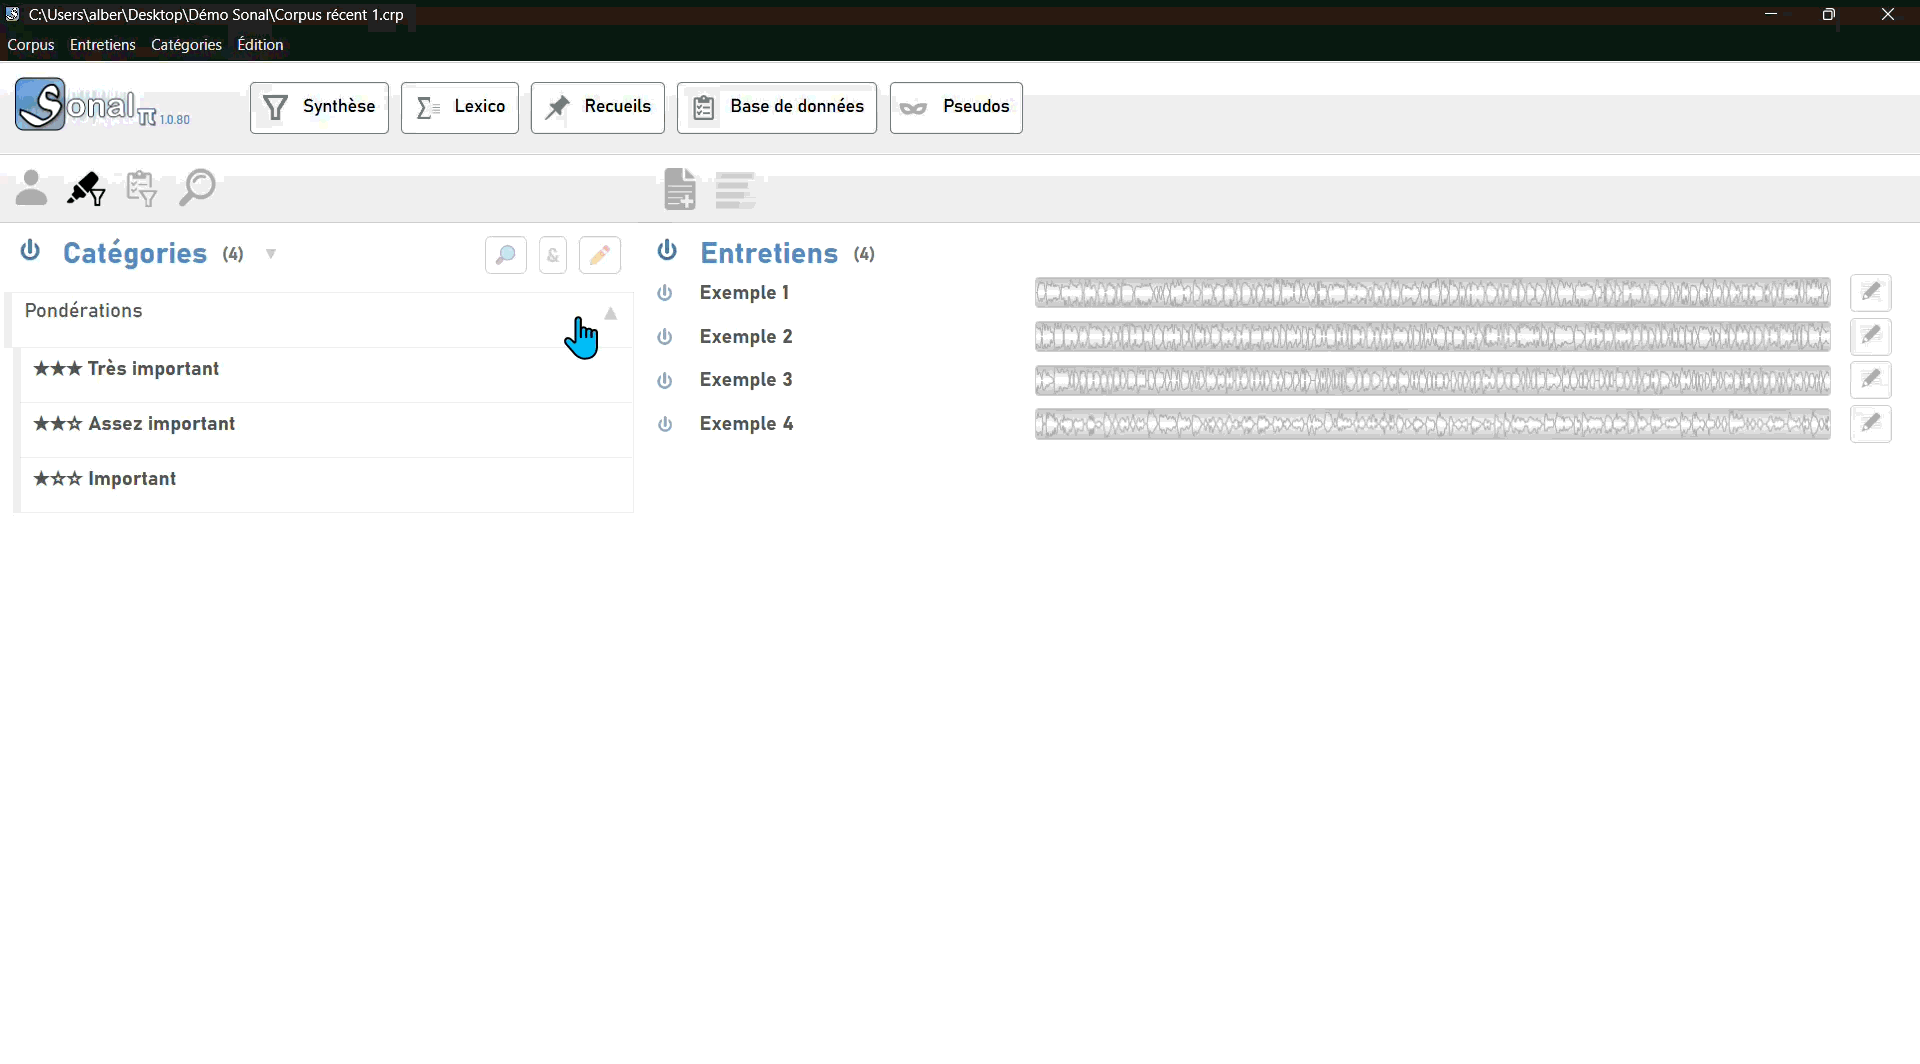The width and height of the screenshot is (1920, 1064).
Task: Toggle power icon for Exemple 2
Action: [665, 337]
